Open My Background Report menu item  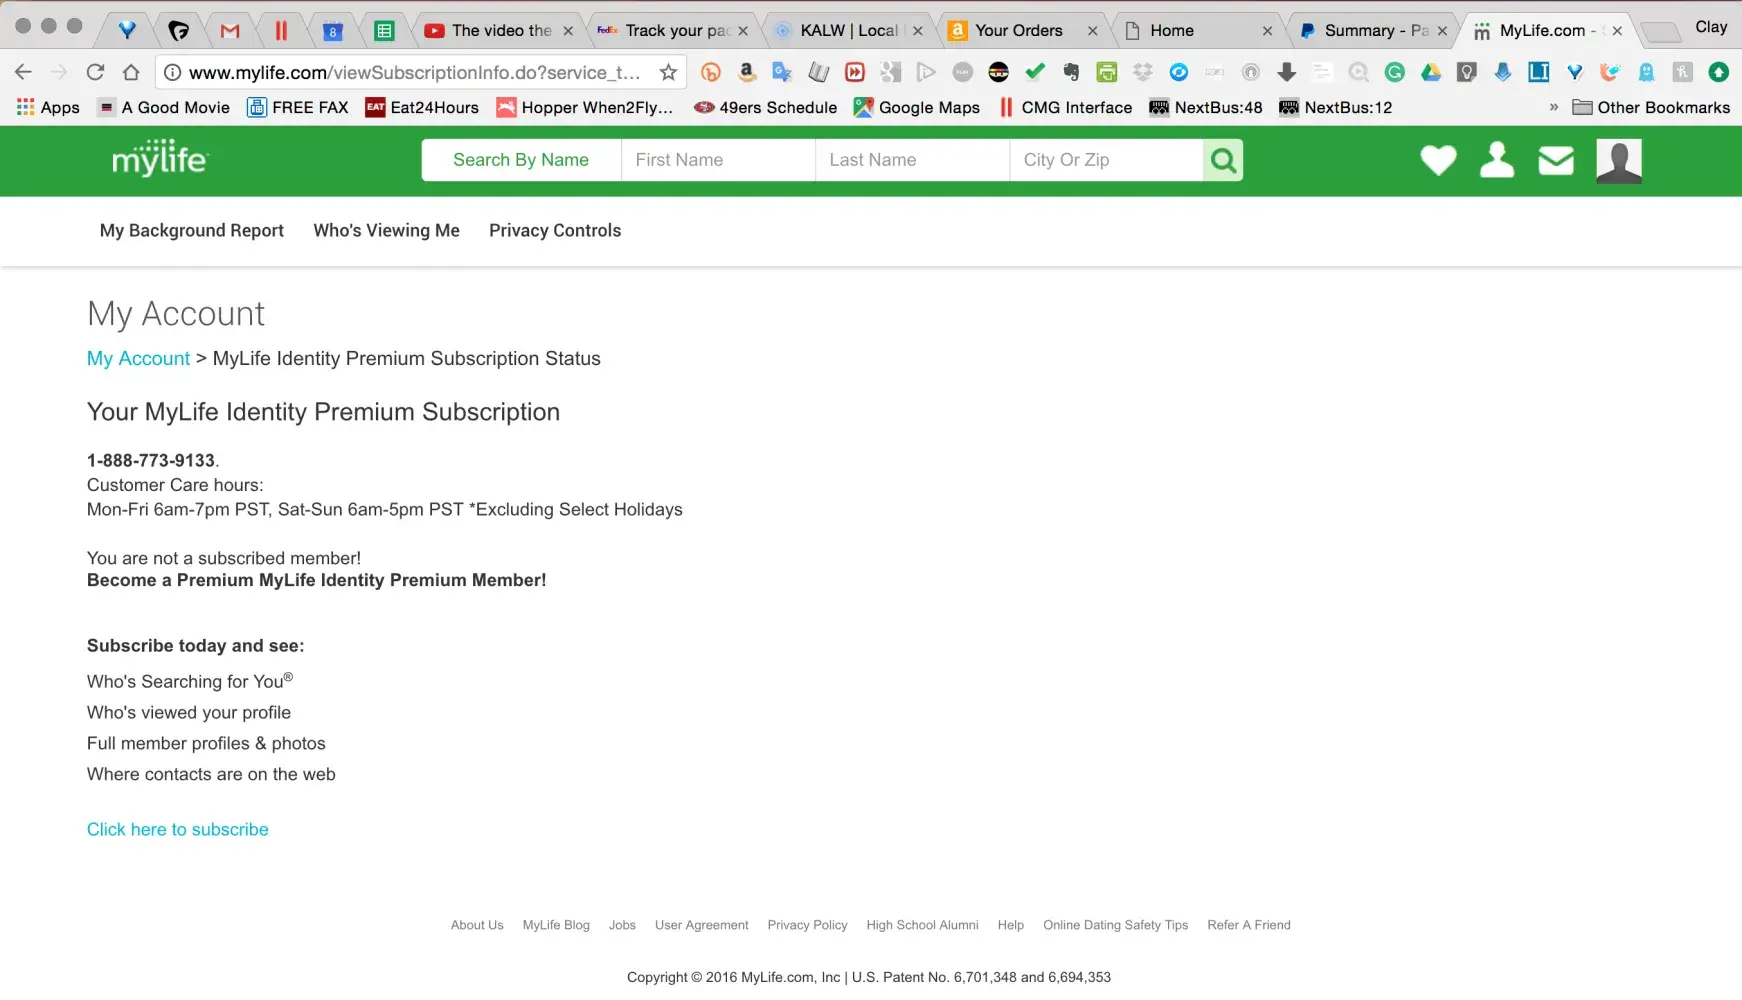[x=192, y=230]
